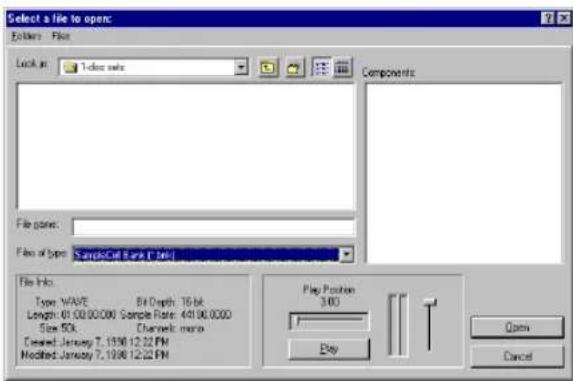Viewport: 573px width, 381px height.
Task: Click the Look in folder combo box
Action: tap(153, 67)
